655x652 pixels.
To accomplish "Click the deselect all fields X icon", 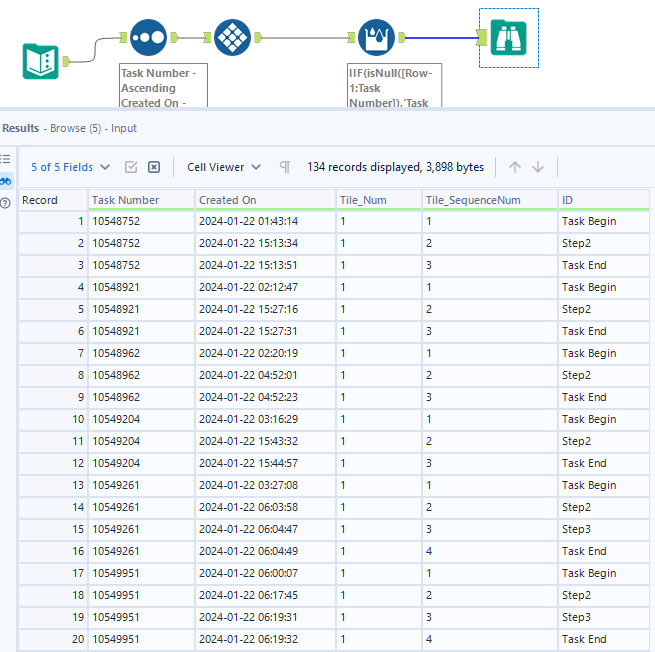I will (x=154, y=167).
